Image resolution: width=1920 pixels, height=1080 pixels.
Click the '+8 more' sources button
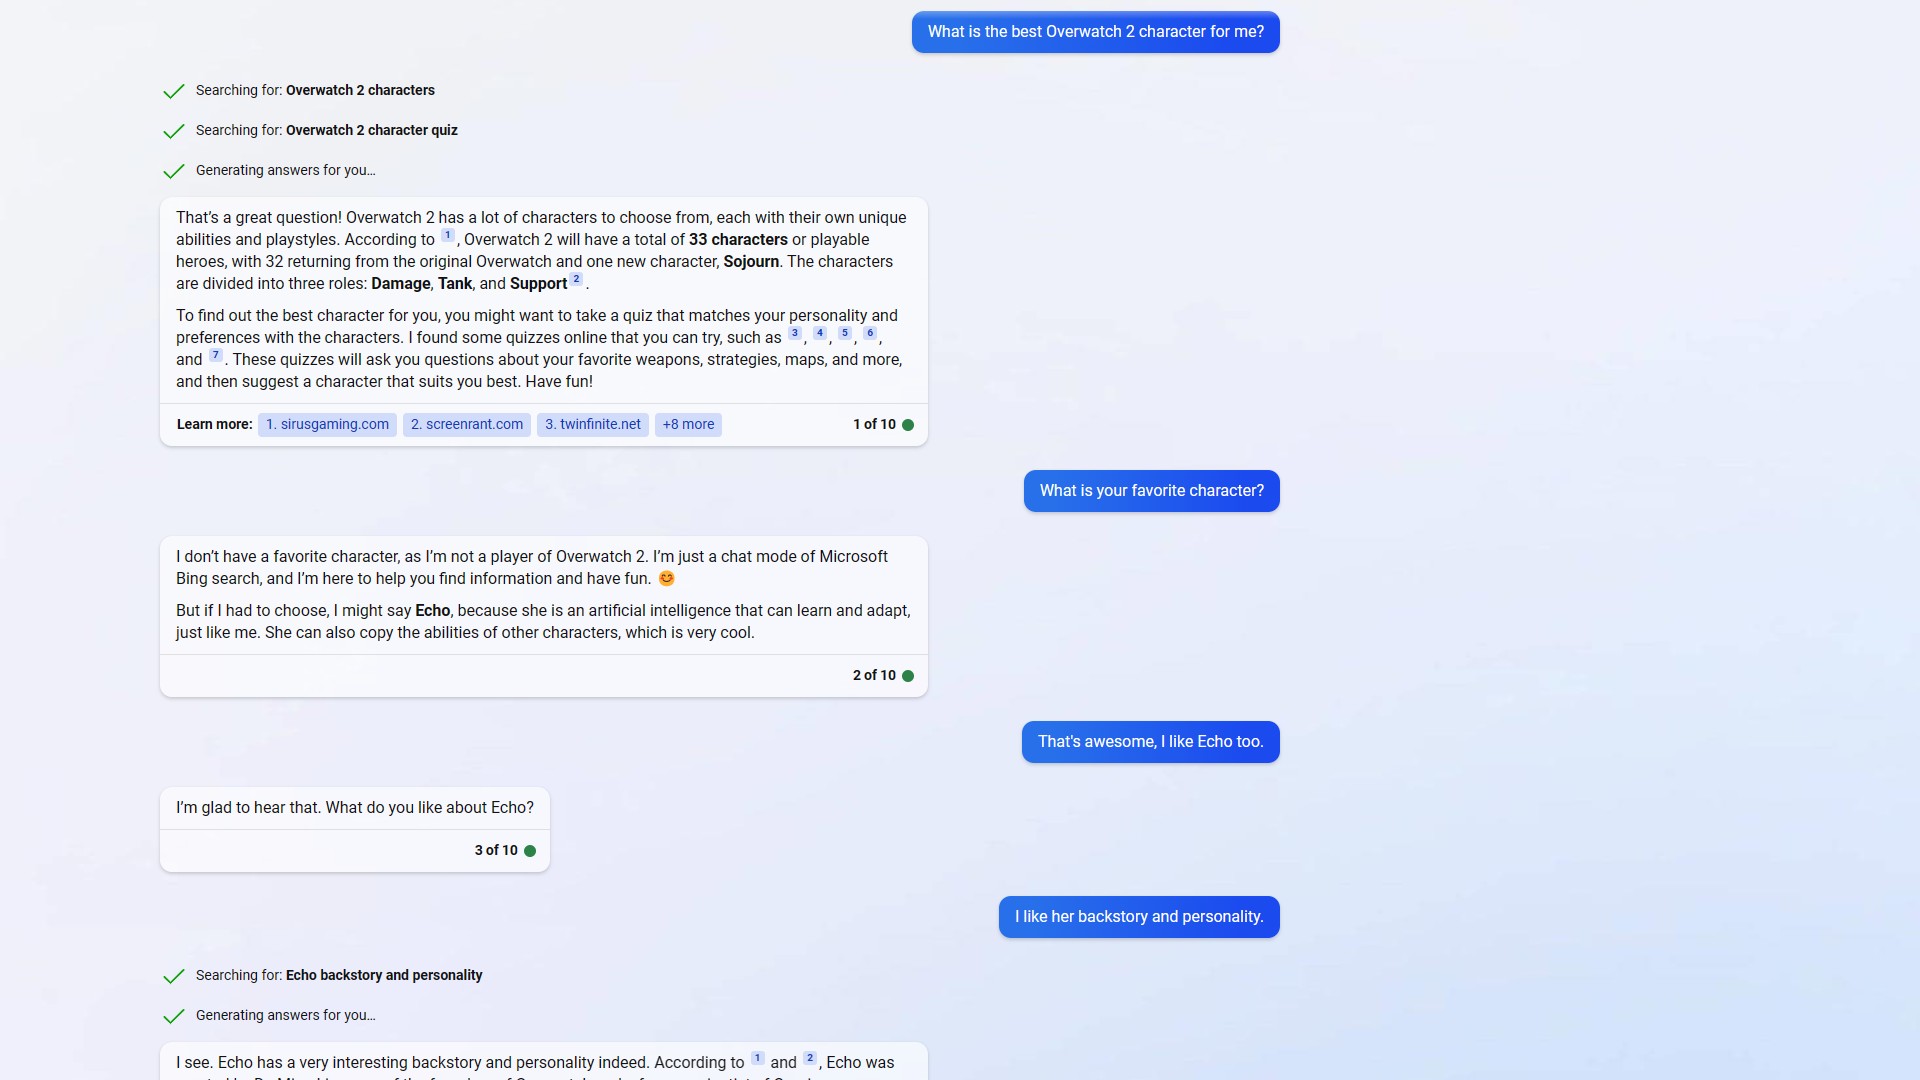pos(688,423)
